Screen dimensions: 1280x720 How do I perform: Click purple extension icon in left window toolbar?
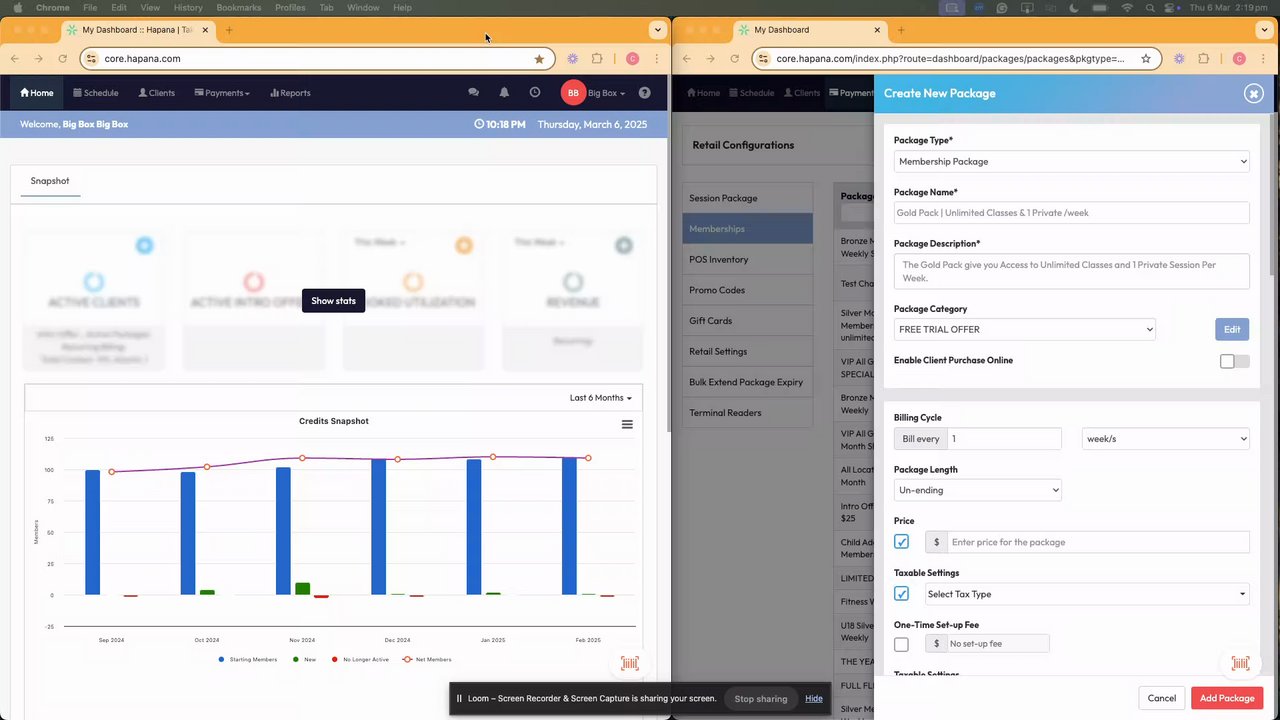pos(572,59)
